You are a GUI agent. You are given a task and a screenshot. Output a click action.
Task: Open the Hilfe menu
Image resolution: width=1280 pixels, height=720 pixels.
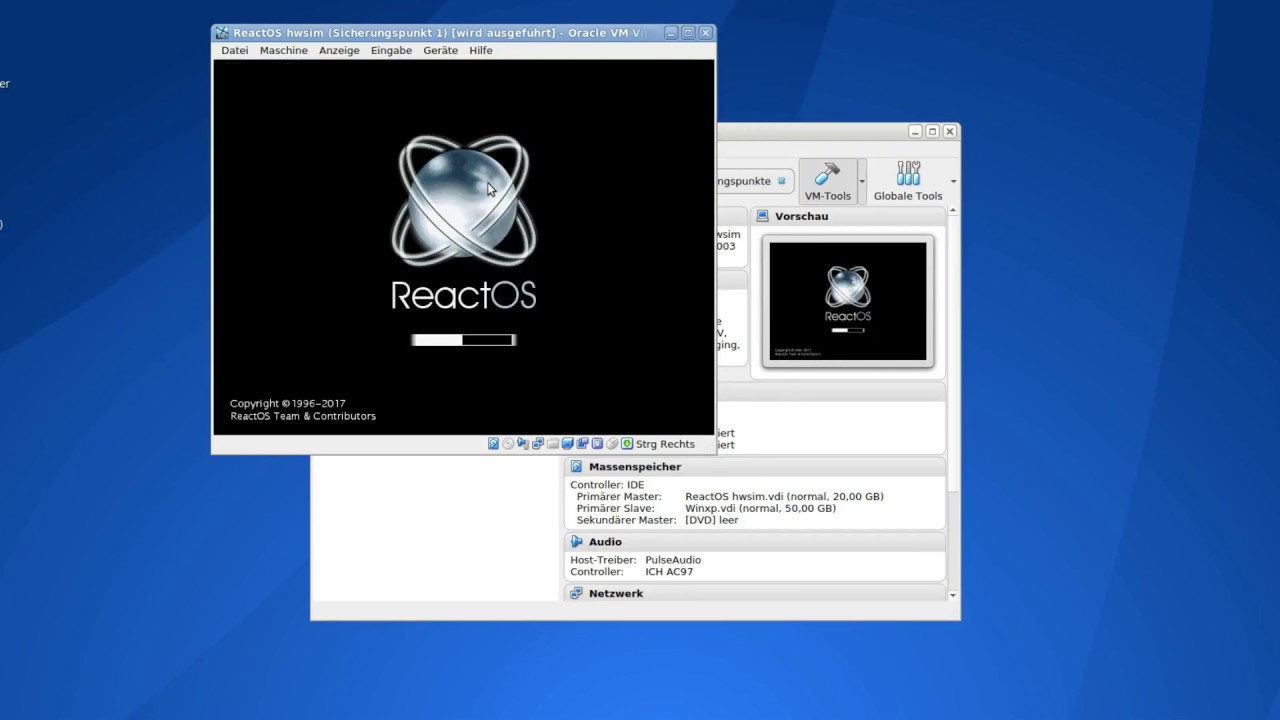point(481,50)
